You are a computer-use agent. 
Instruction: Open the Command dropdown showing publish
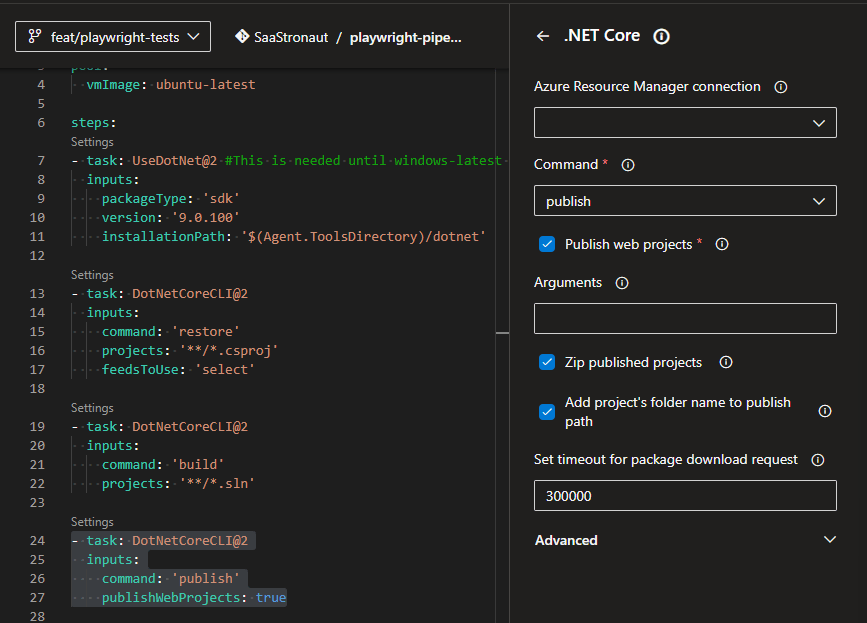point(685,201)
